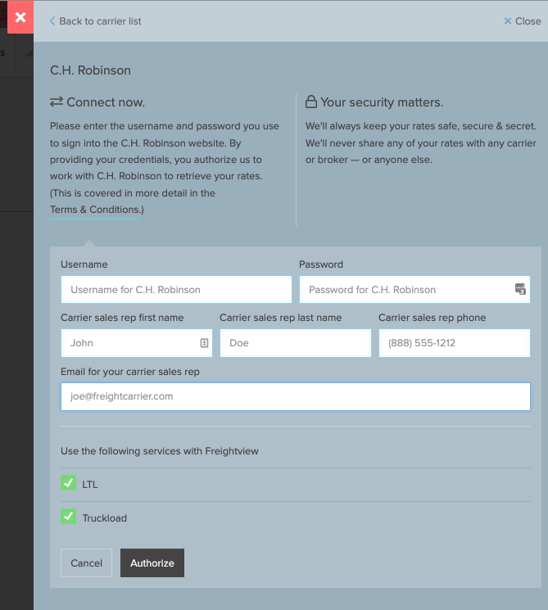548x610 pixels.
Task: Uncheck the LTL service checkbox
Action: click(68, 483)
